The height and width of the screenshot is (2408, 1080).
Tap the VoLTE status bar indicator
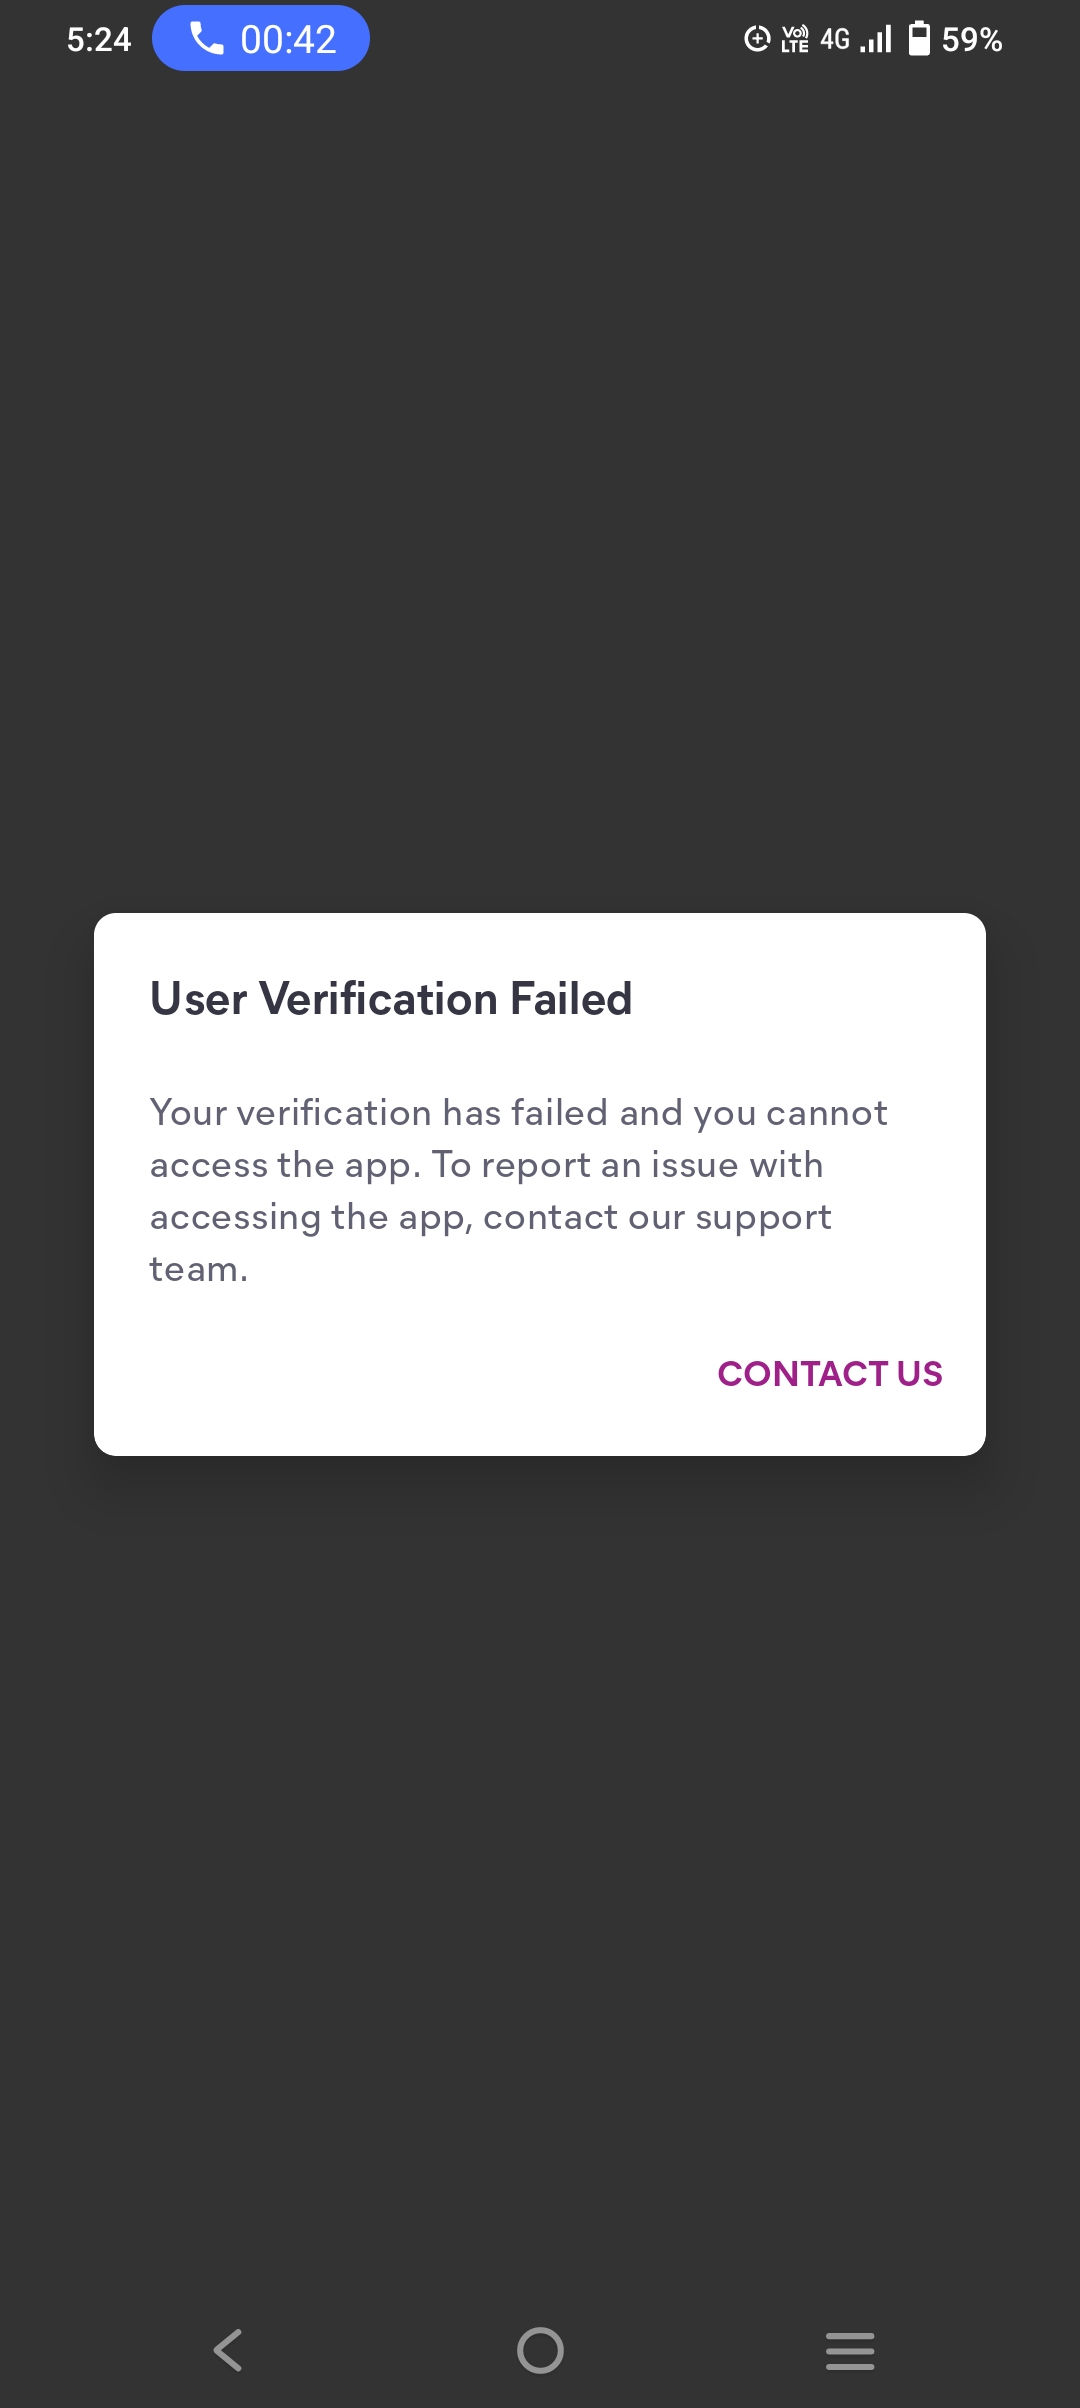[x=795, y=39]
